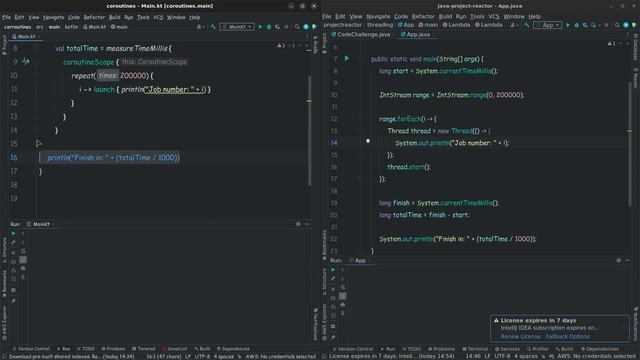Click Renew License link in notification
Viewport: 640px width, 360px height.
[x=520, y=337]
